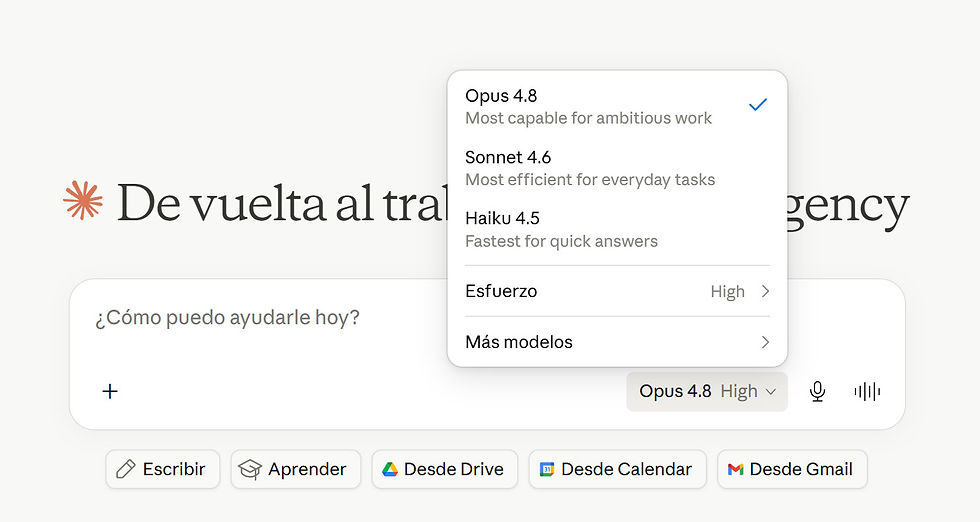The height and width of the screenshot is (522, 980).
Task: Select Opus 4.8 model option
Action: pos(618,106)
